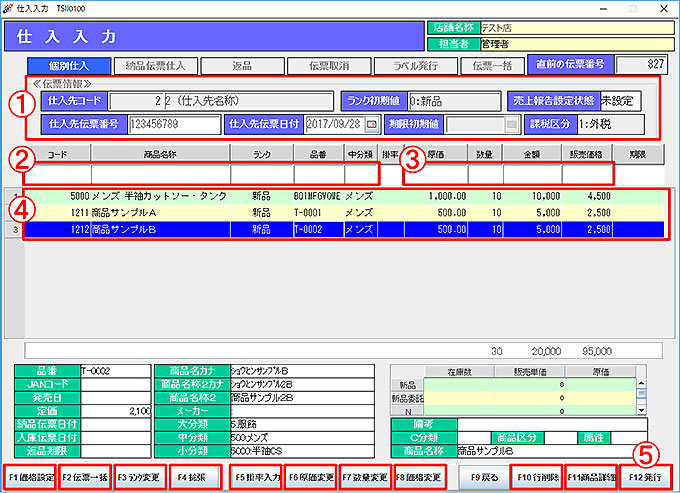Click the 仕入先伝票番号 input field
Screen dimensions: 680x493
[173, 125]
